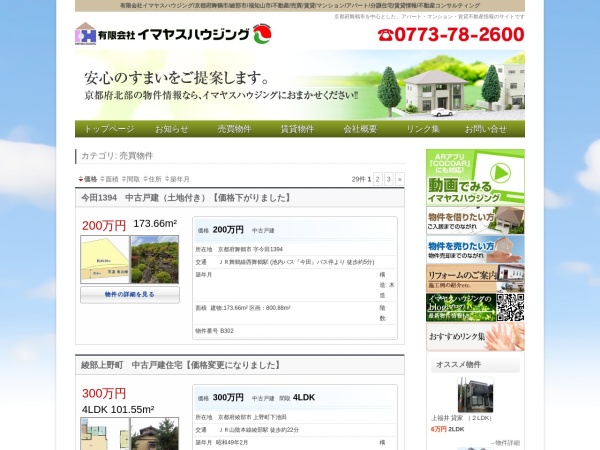Open the トップページ menu item
Image resolution: width=600 pixels, height=450 pixels.
(109, 129)
